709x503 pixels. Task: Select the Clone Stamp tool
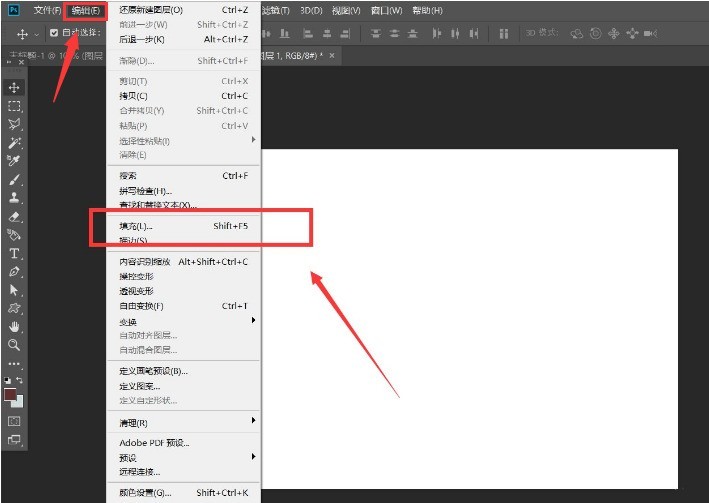coord(14,198)
